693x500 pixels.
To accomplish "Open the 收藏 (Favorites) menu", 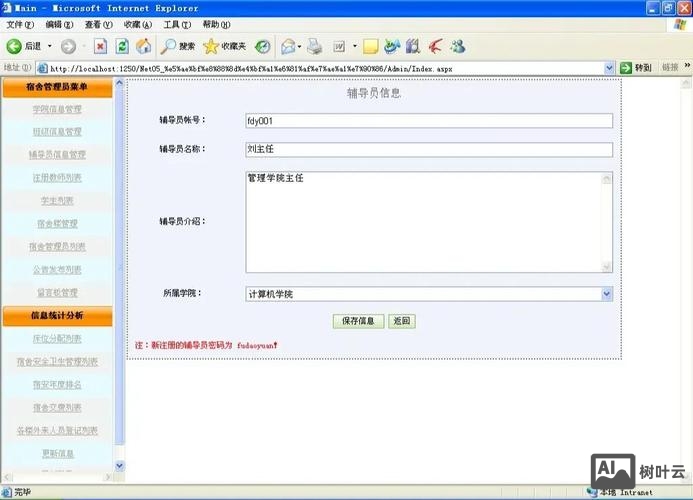I will [138, 25].
